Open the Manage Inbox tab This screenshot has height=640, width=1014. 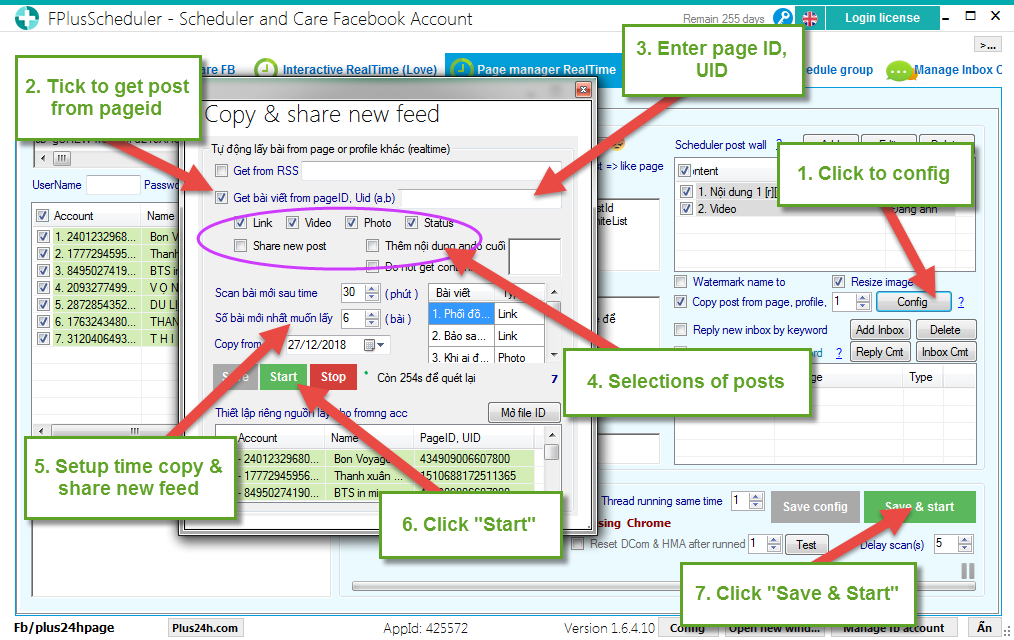pos(958,70)
